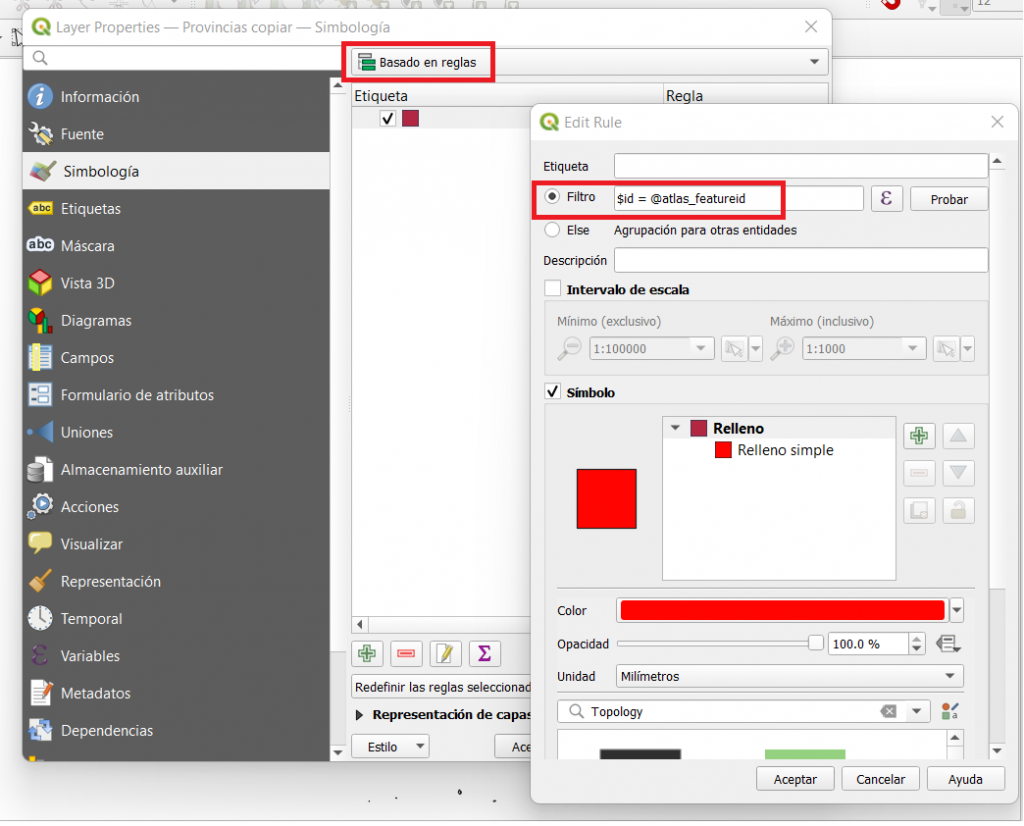Enable the Intervalo de escala checkbox
This screenshot has height=826, width=1024.
[x=552, y=289]
